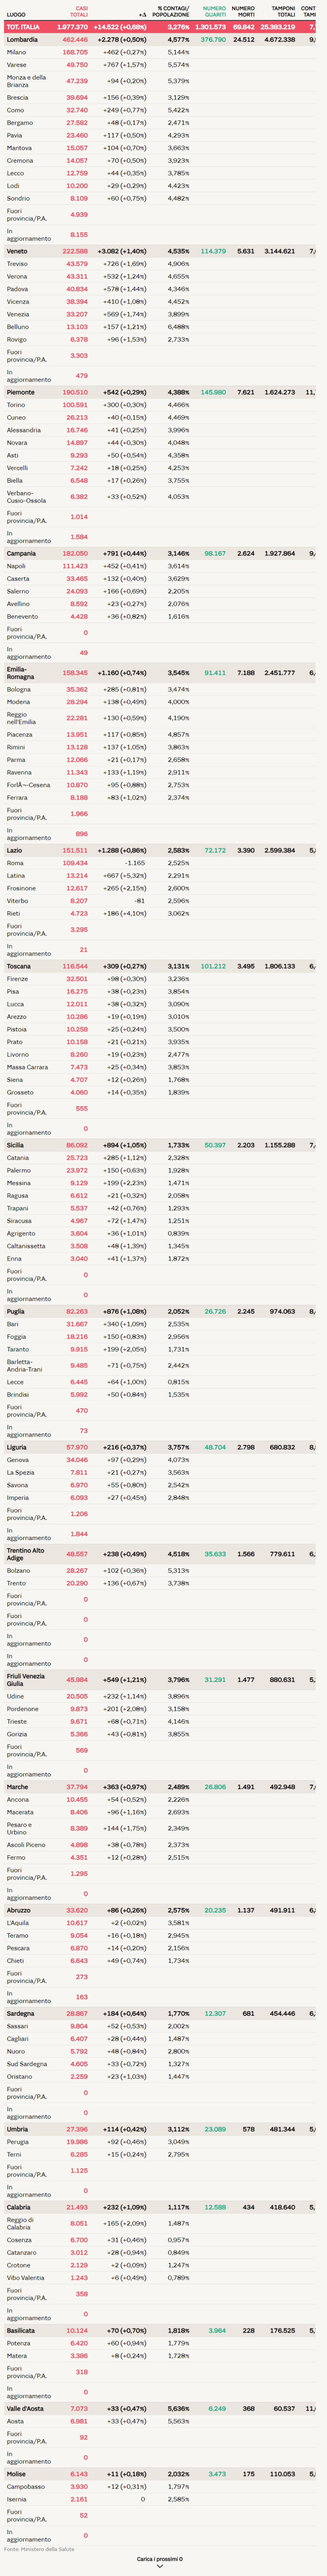This screenshot has width=327, height=2576.
Task: Select the 'Veneto' region row
Action: click(x=160, y=251)
